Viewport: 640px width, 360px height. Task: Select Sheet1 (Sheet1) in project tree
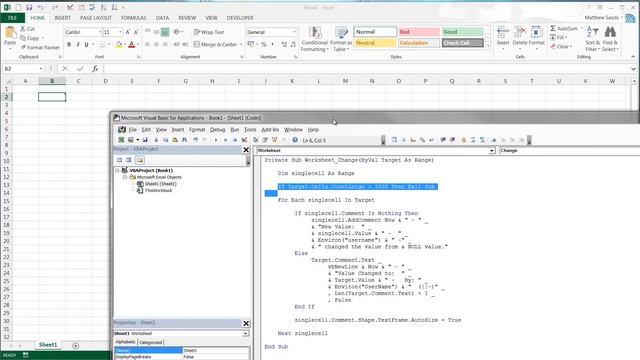click(x=160, y=184)
